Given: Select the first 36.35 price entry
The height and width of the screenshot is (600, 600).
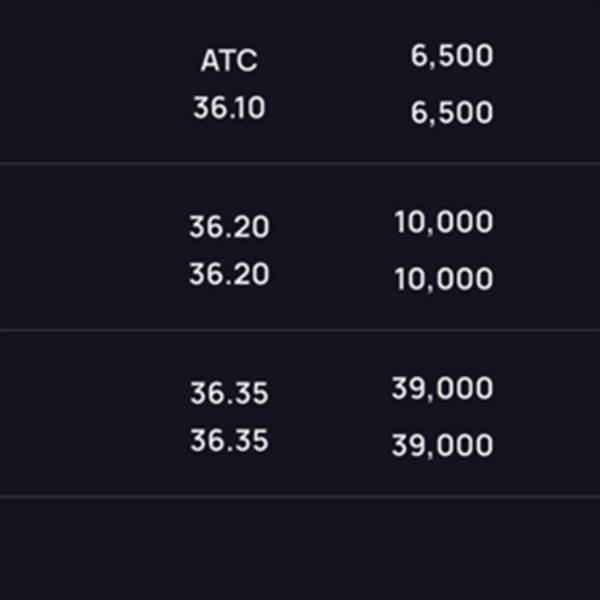Looking at the screenshot, I should click(229, 393).
